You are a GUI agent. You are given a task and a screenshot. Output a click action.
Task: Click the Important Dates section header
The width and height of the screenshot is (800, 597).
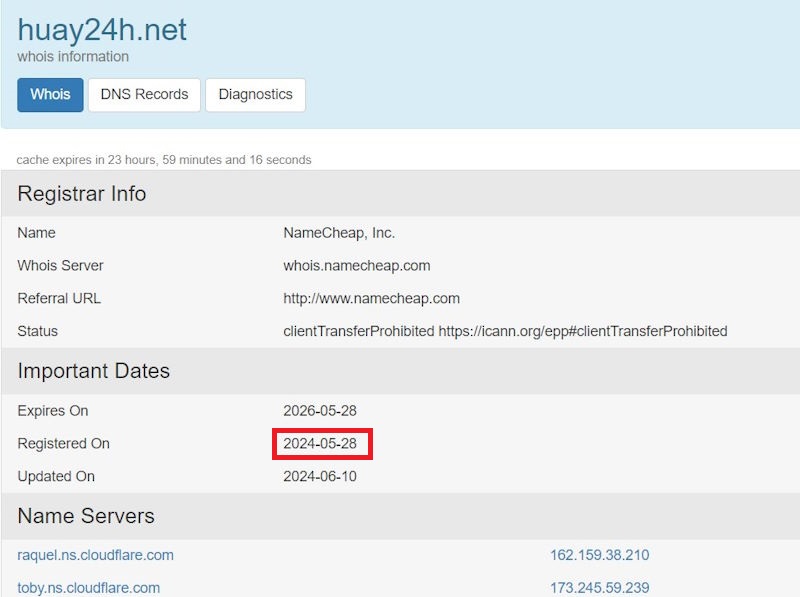[93, 371]
